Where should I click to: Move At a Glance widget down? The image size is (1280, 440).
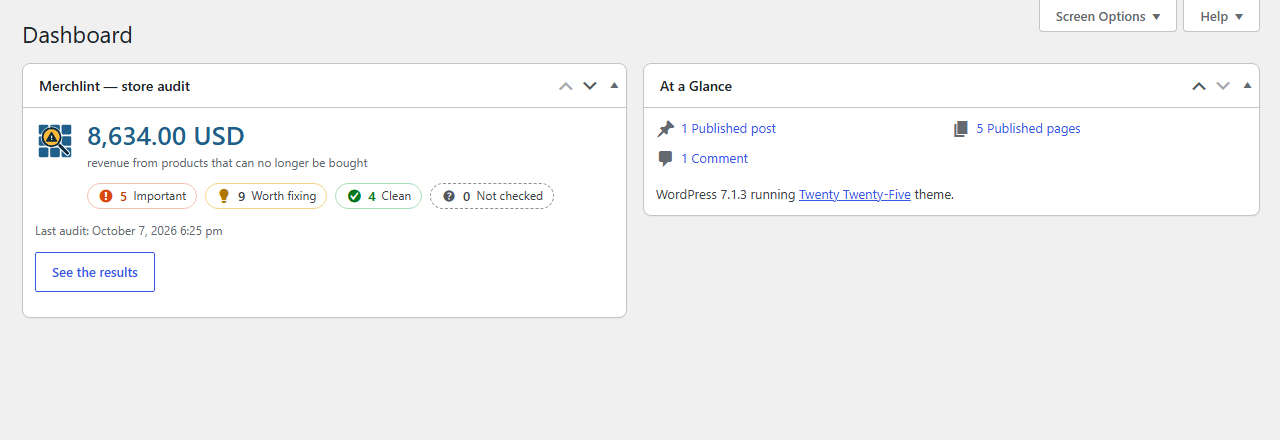(1223, 86)
